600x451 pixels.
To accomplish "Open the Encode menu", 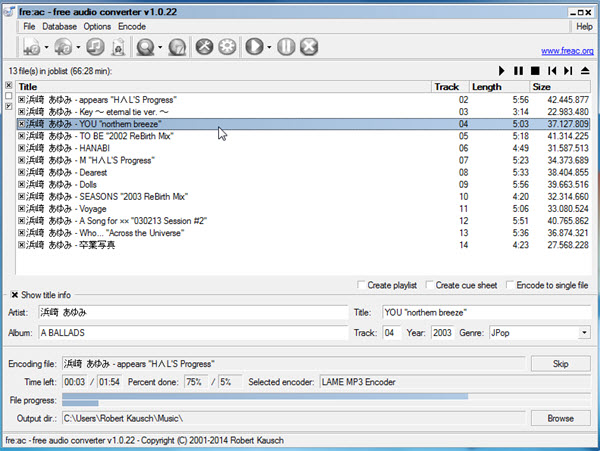I will click(x=131, y=26).
